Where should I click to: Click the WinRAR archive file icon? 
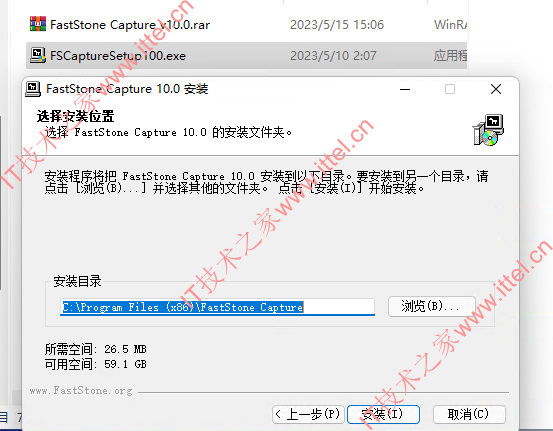[38, 24]
